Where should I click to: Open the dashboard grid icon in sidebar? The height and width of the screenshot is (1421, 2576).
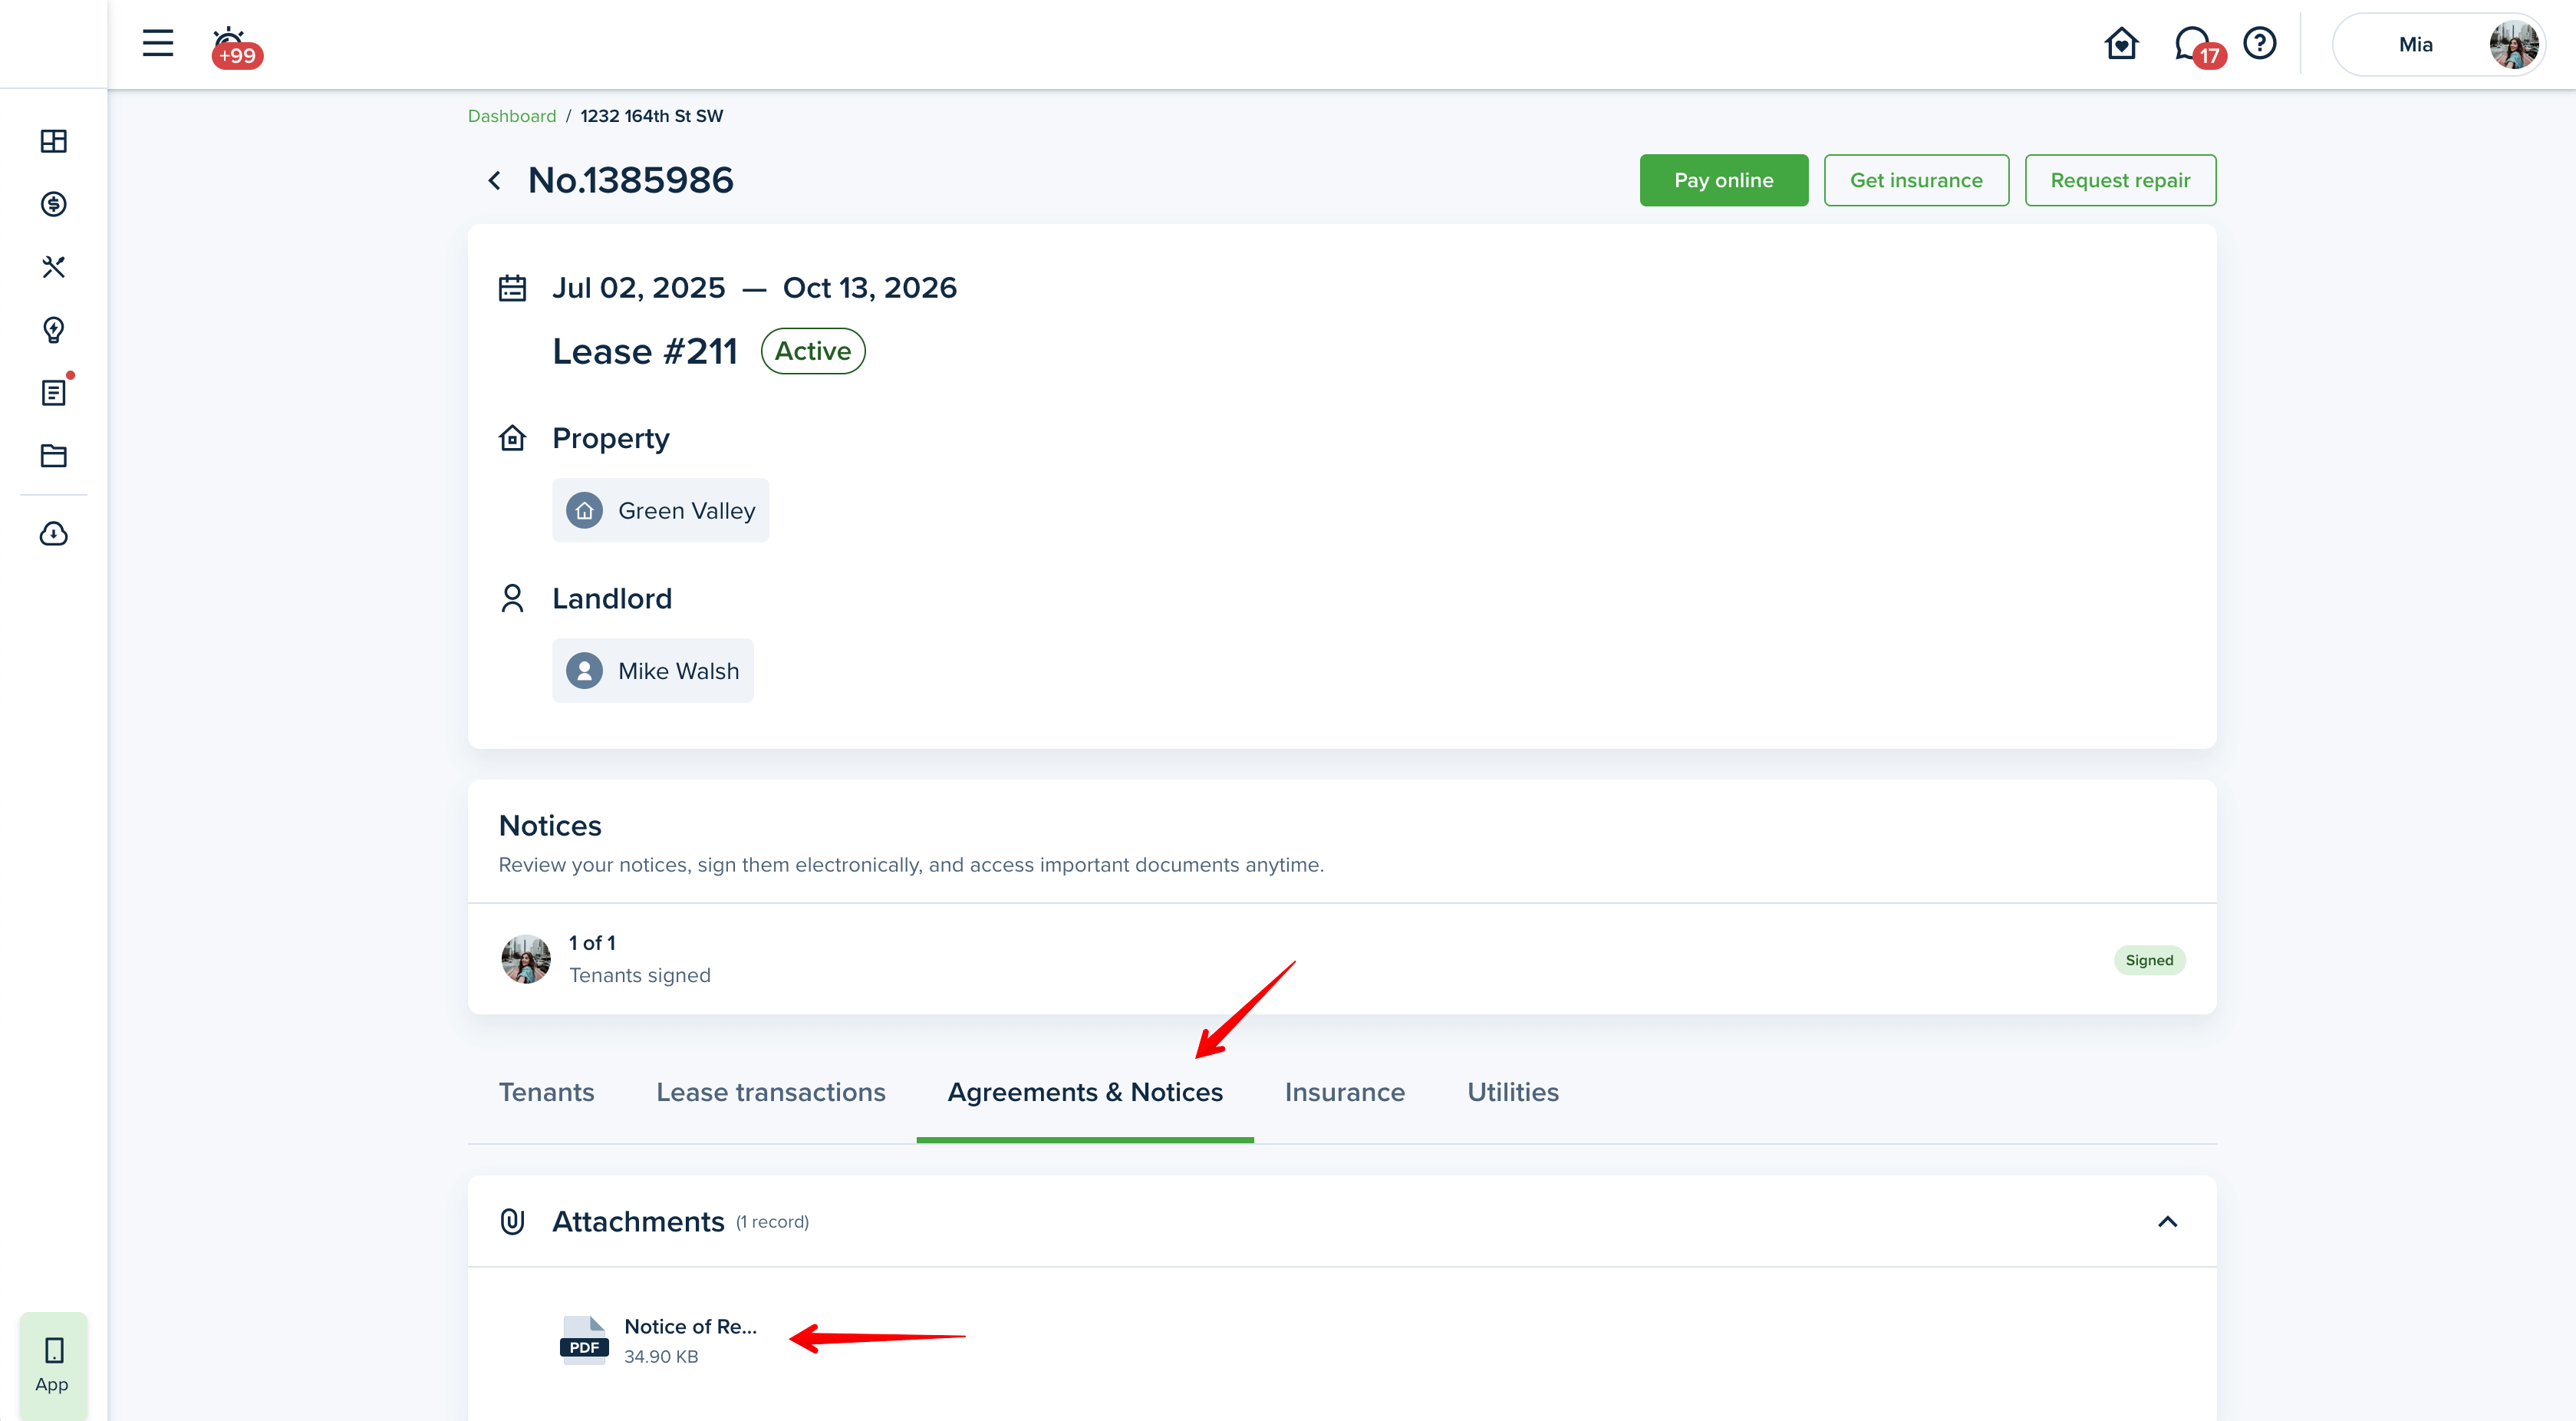[x=54, y=141]
